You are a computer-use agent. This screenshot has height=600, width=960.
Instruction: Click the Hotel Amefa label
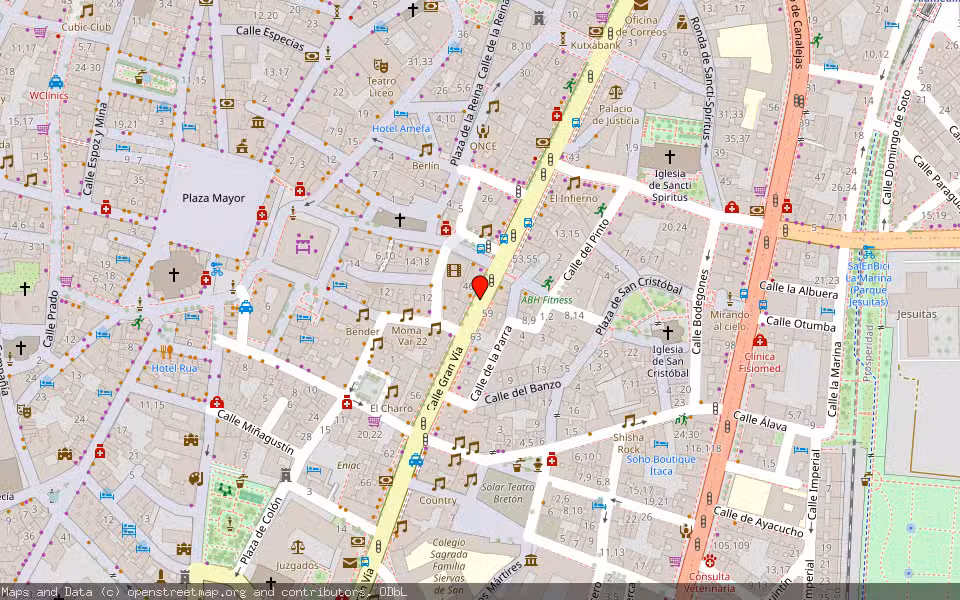tap(401, 129)
